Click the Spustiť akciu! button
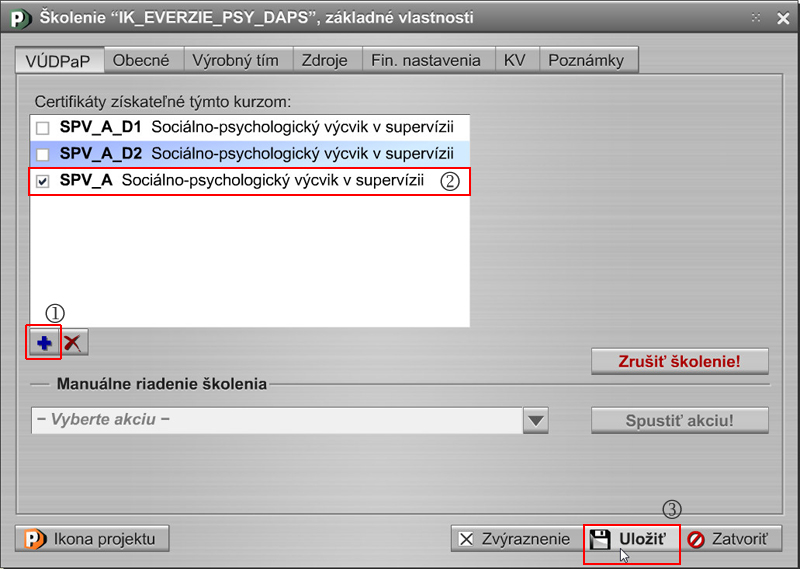 tap(680, 420)
